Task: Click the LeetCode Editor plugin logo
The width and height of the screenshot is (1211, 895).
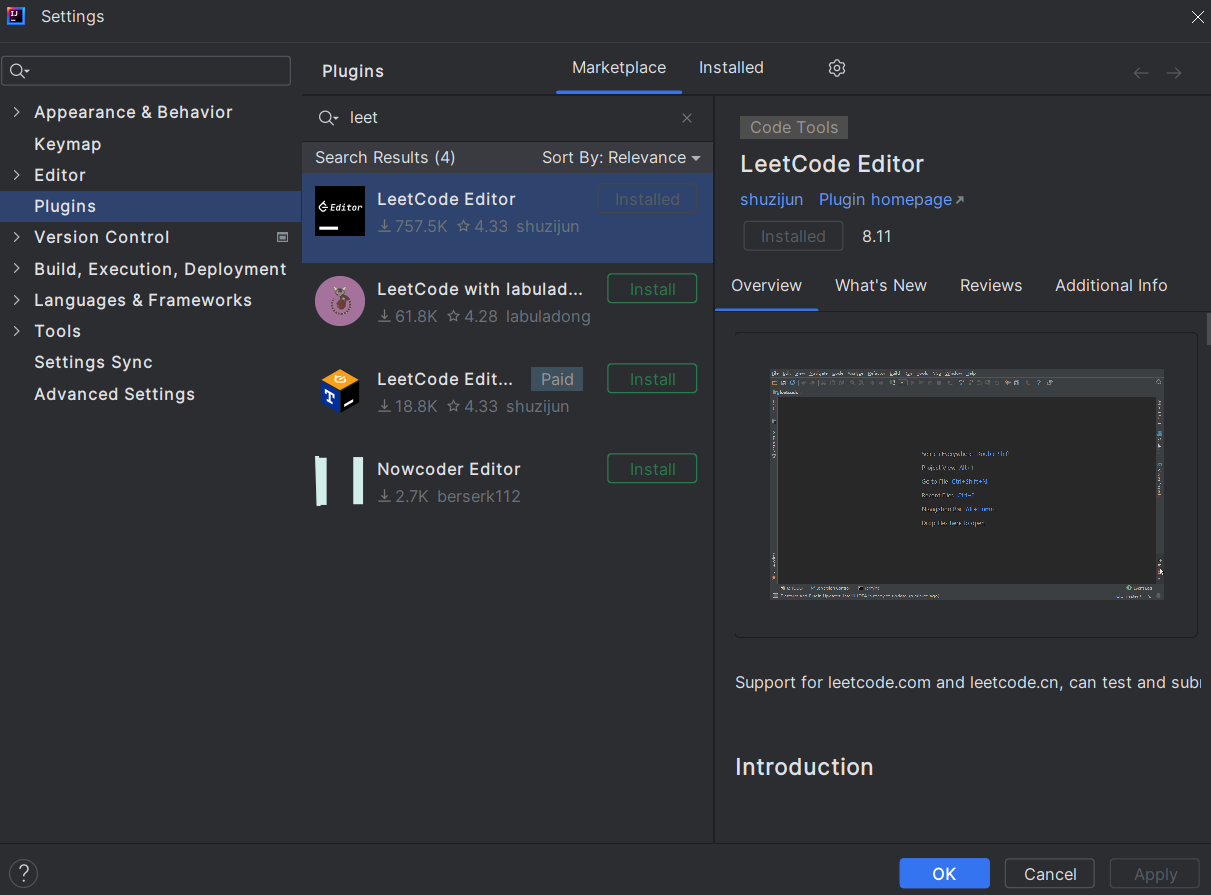Action: [340, 211]
